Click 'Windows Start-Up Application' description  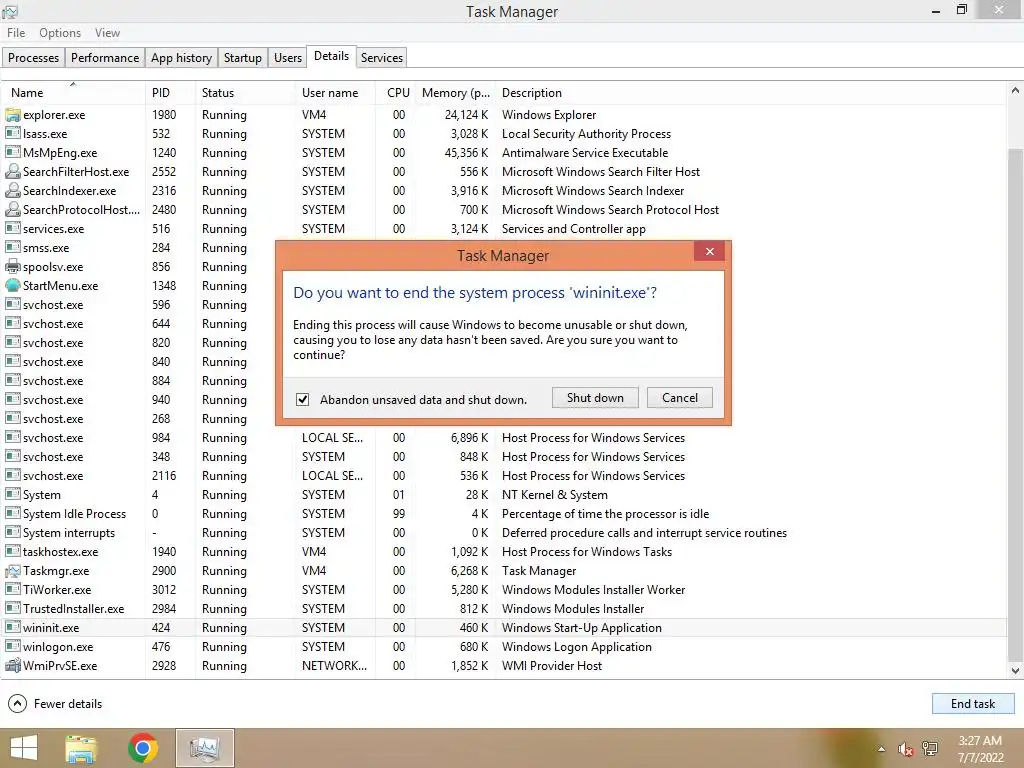(581, 628)
